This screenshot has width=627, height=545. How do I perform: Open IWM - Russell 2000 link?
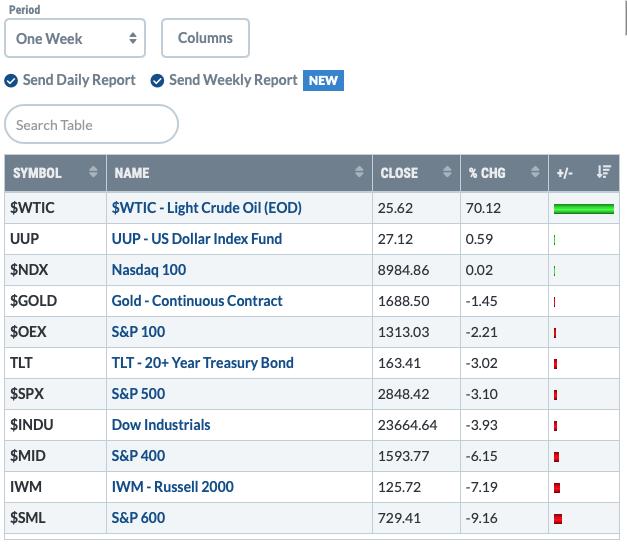(173, 487)
